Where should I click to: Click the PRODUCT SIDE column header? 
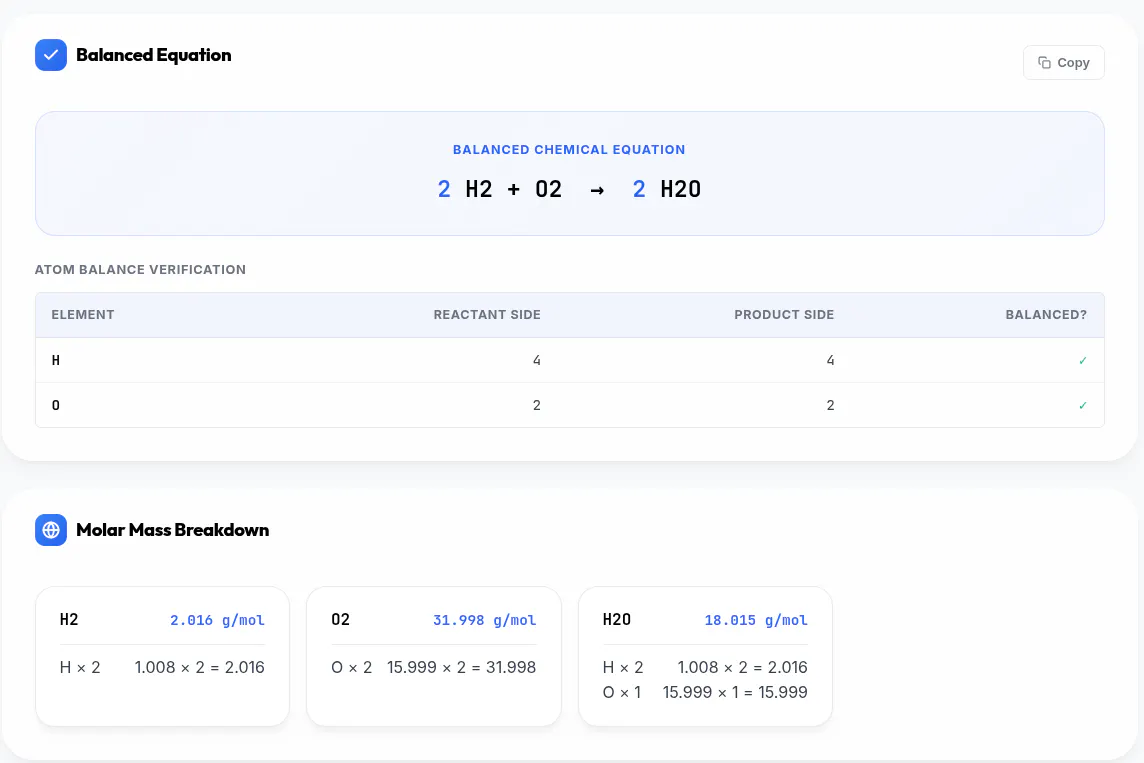pyautogui.click(x=784, y=314)
